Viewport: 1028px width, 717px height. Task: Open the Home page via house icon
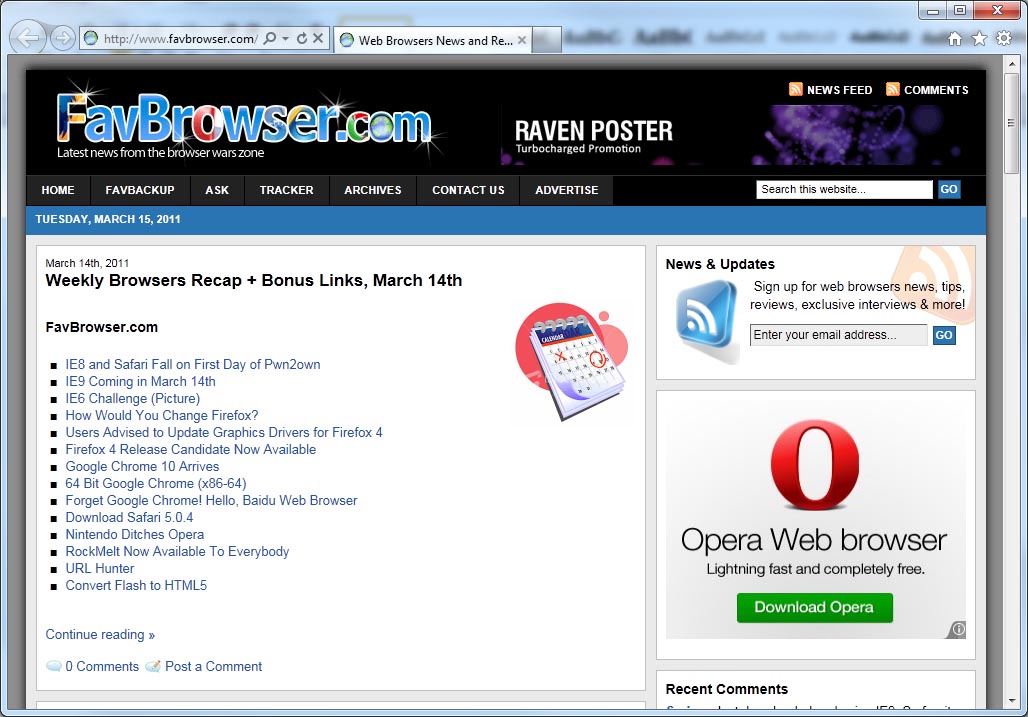(955, 38)
